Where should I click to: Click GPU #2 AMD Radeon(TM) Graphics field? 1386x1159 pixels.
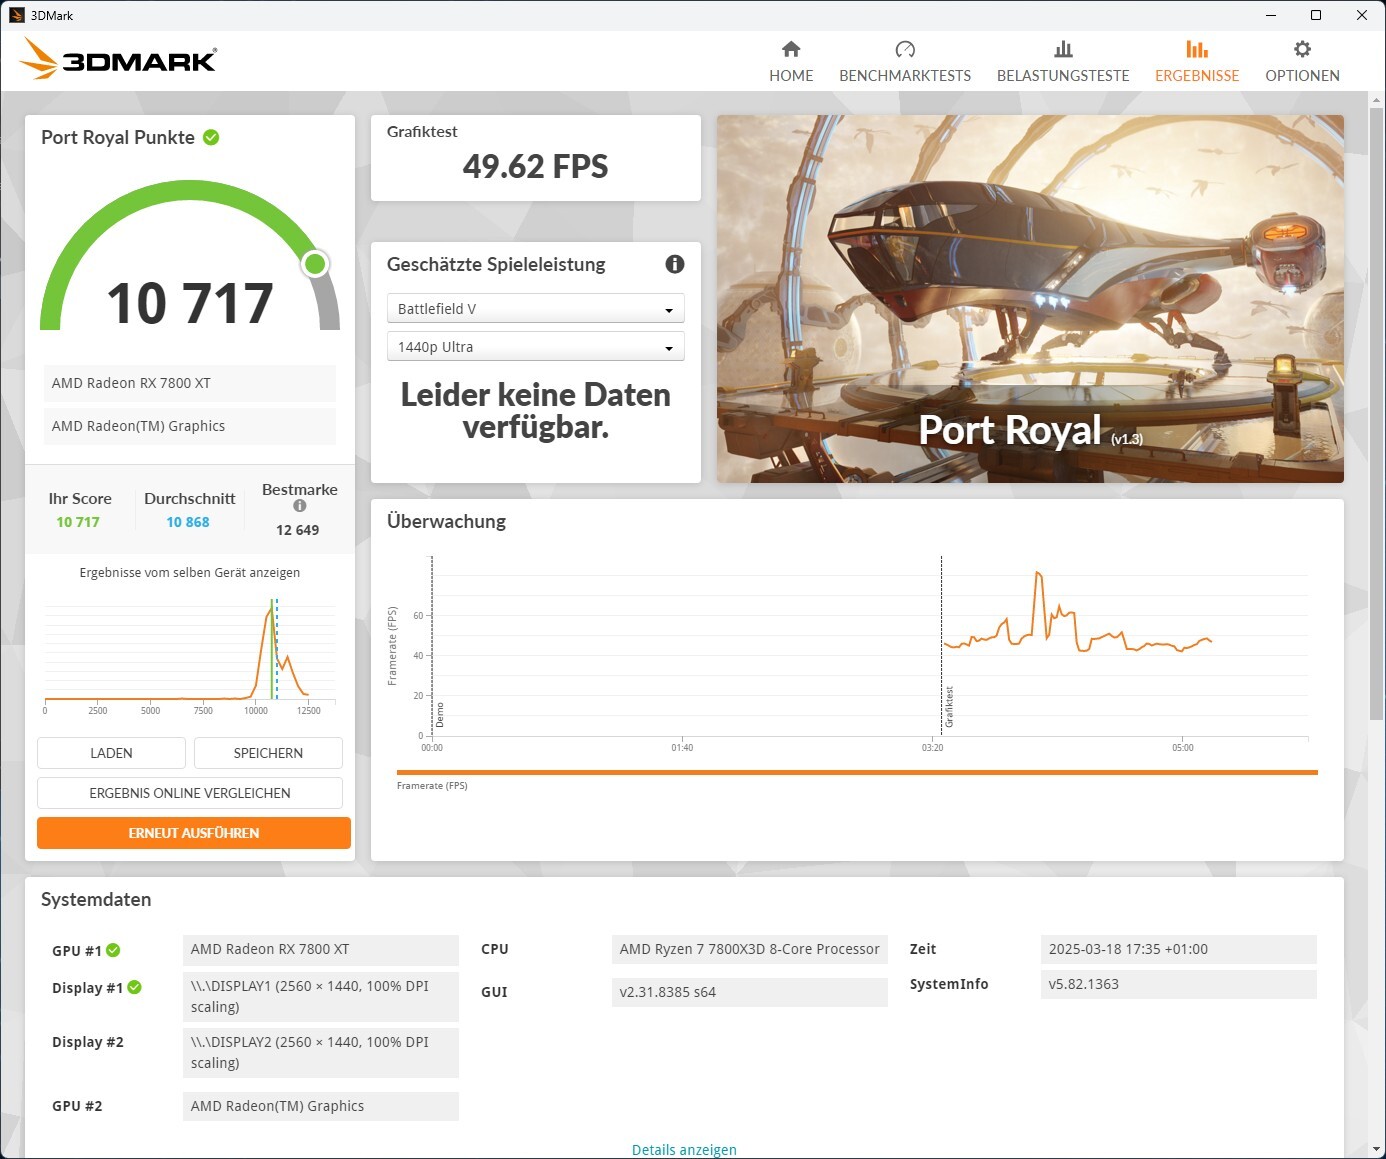point(321,1106)
